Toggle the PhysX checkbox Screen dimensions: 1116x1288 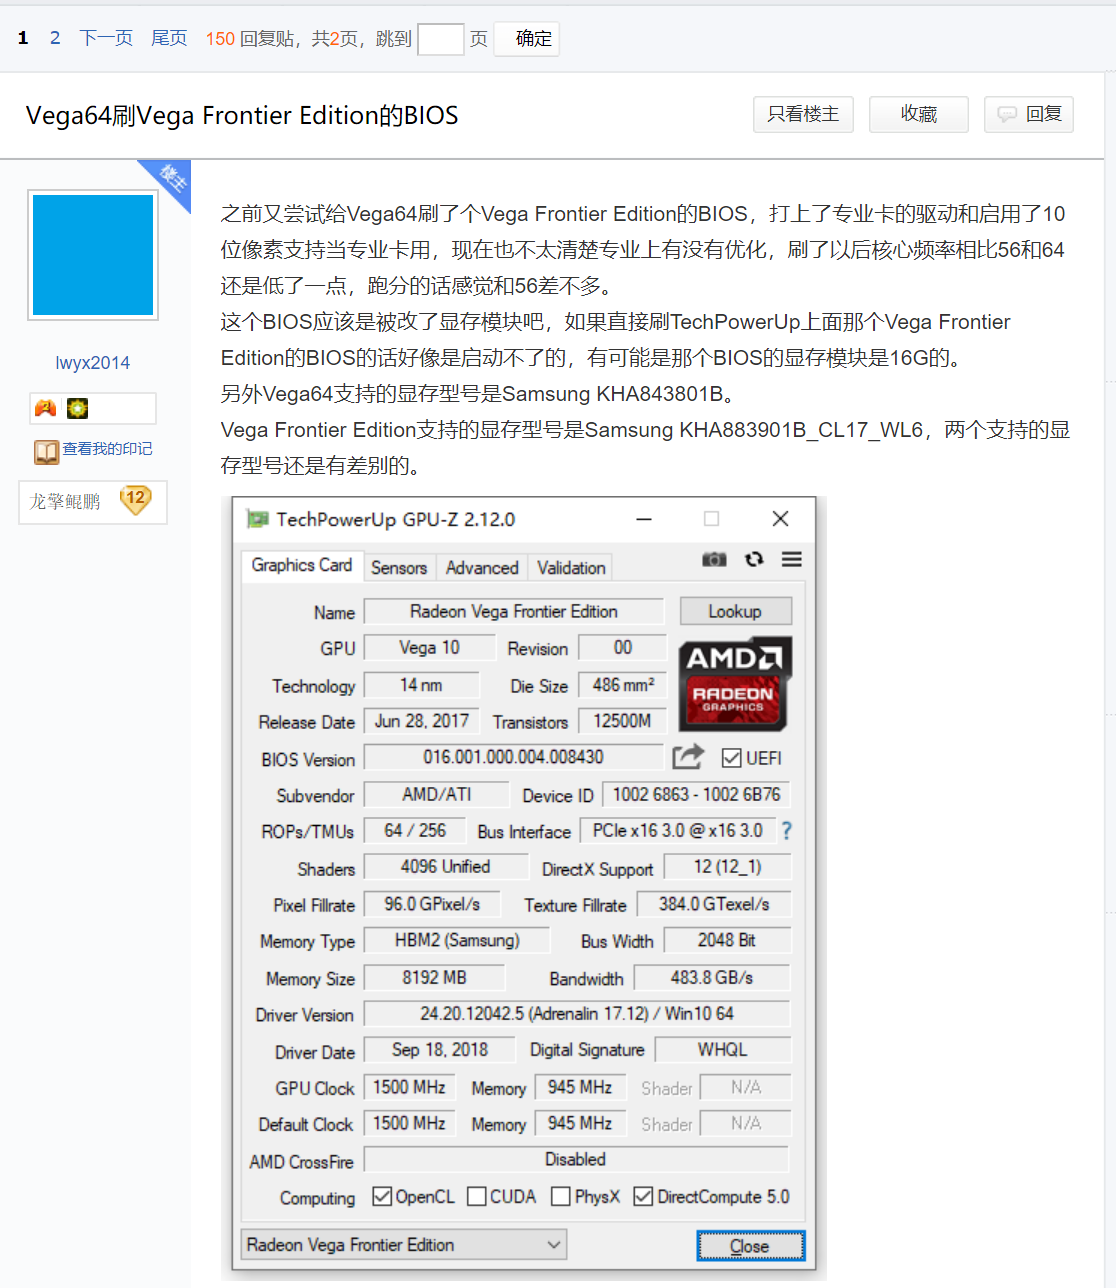[561, 1197]
